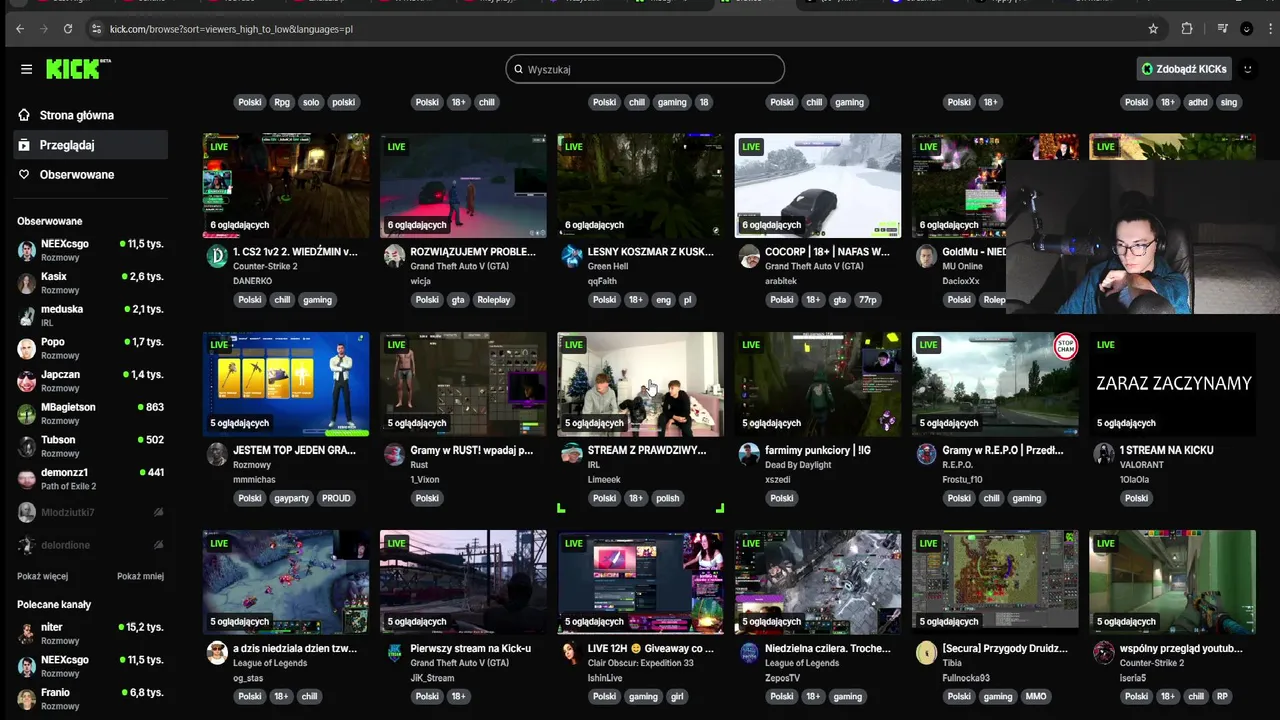
Task: Click the browser back arrow
Action: pyautogui.click(x=20, y=29)
